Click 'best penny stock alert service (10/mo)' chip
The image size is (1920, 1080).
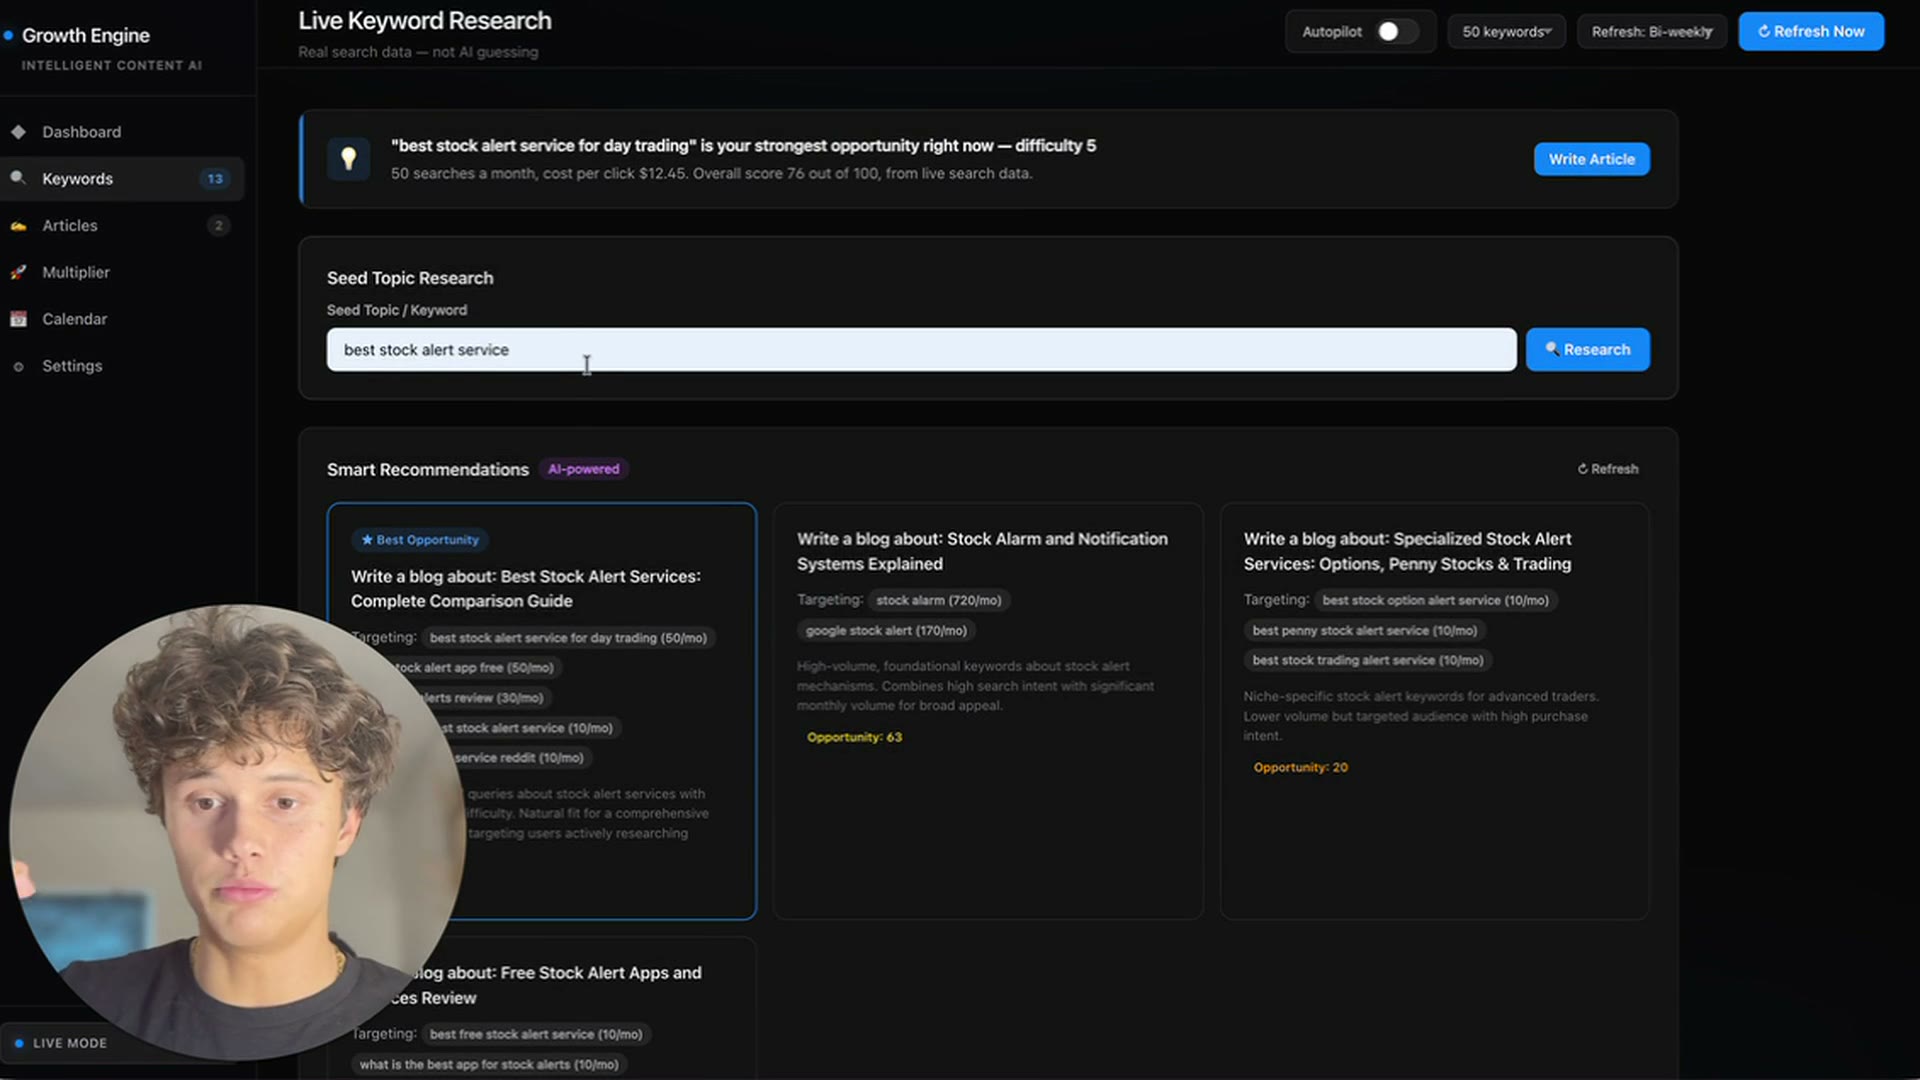(x=1365, y=631)
